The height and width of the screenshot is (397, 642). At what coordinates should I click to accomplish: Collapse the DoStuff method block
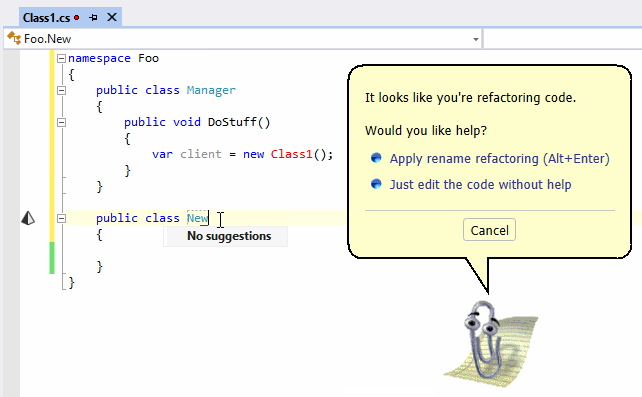pyautogui.click(x=61, y=122)
